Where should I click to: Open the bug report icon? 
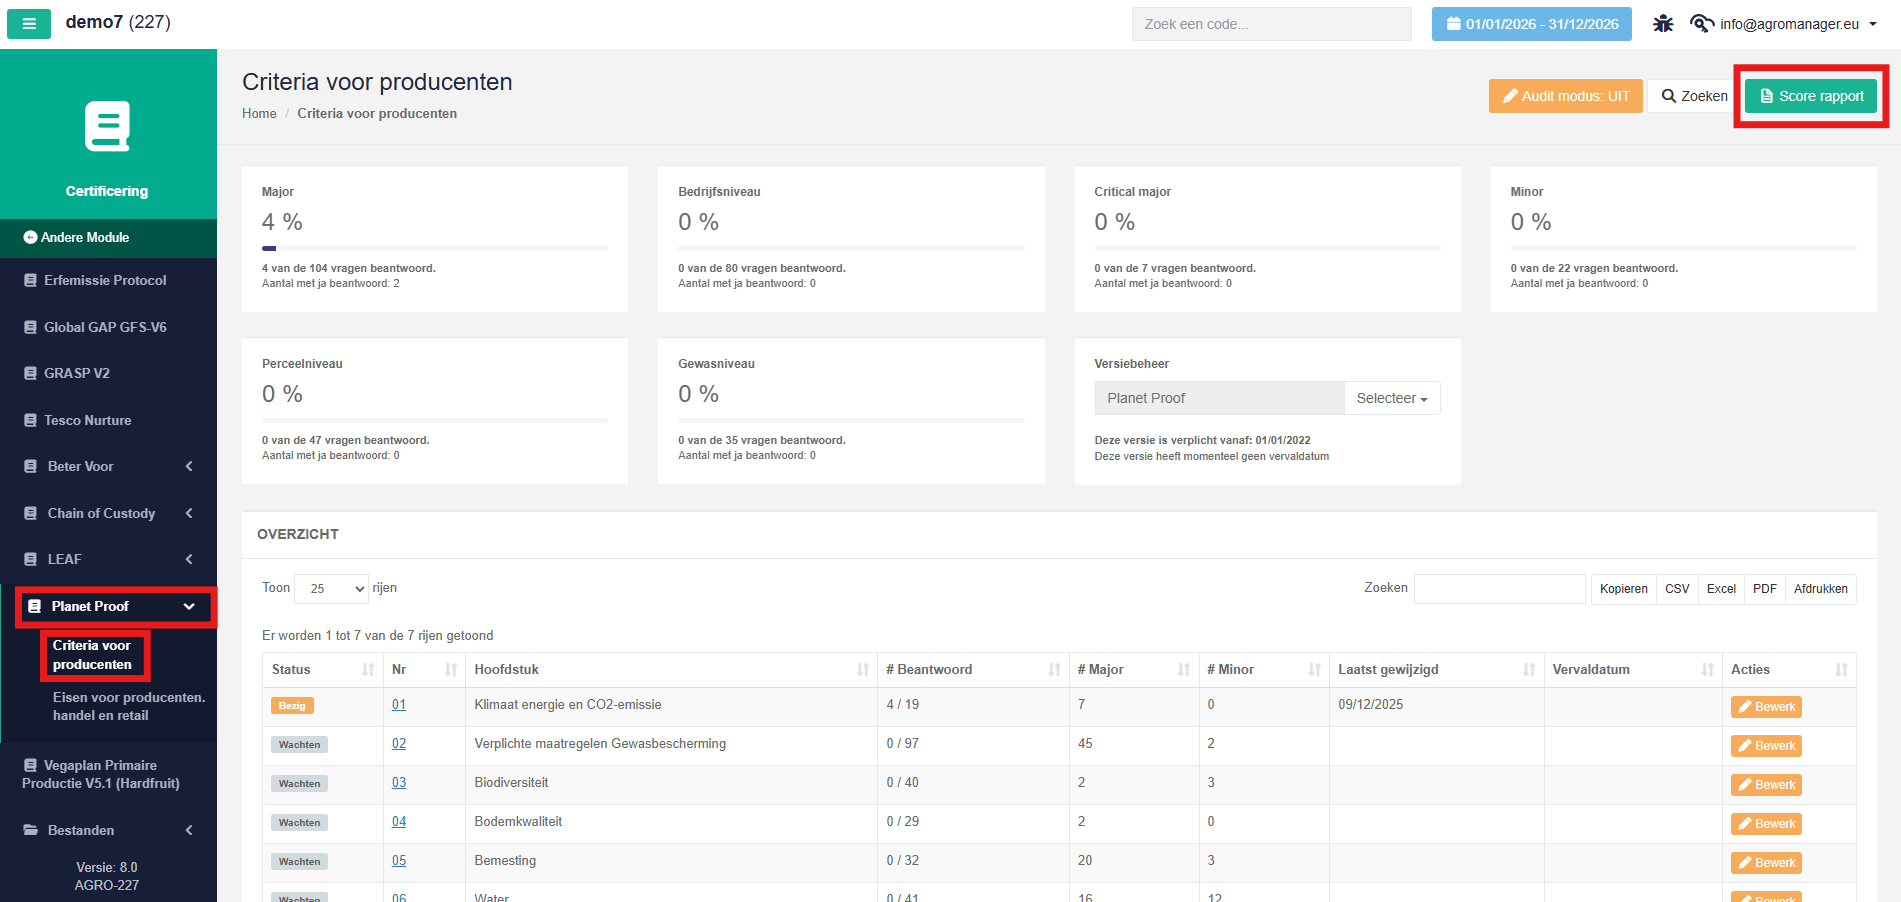click(1663, 24)
